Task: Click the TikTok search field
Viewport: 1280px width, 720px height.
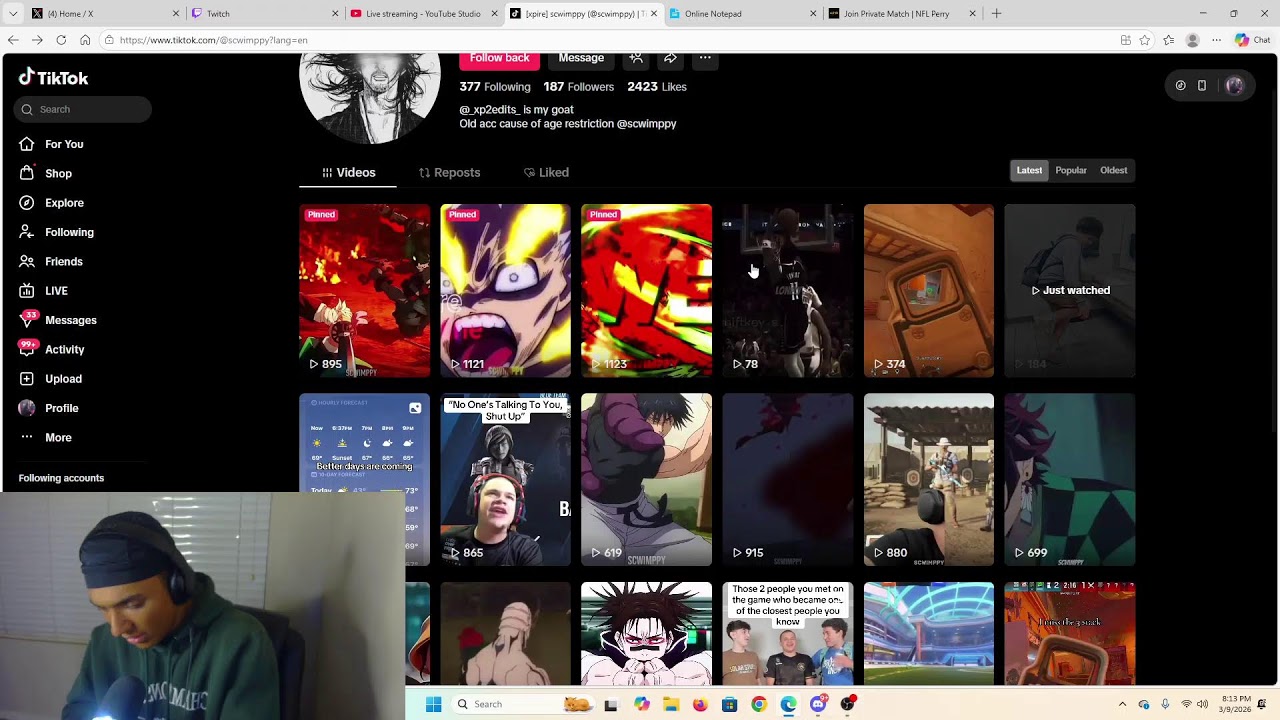Action: 83,109
